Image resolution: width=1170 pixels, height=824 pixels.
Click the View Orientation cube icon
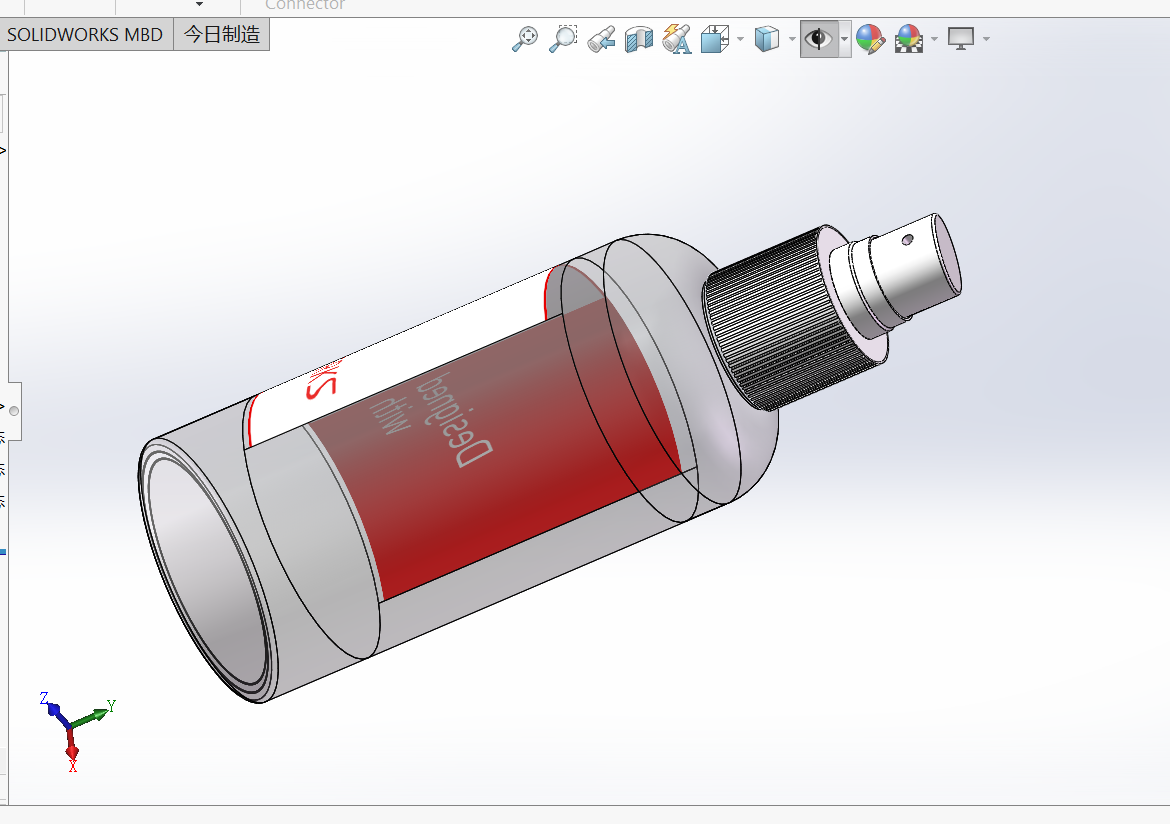tap(714, 39)
